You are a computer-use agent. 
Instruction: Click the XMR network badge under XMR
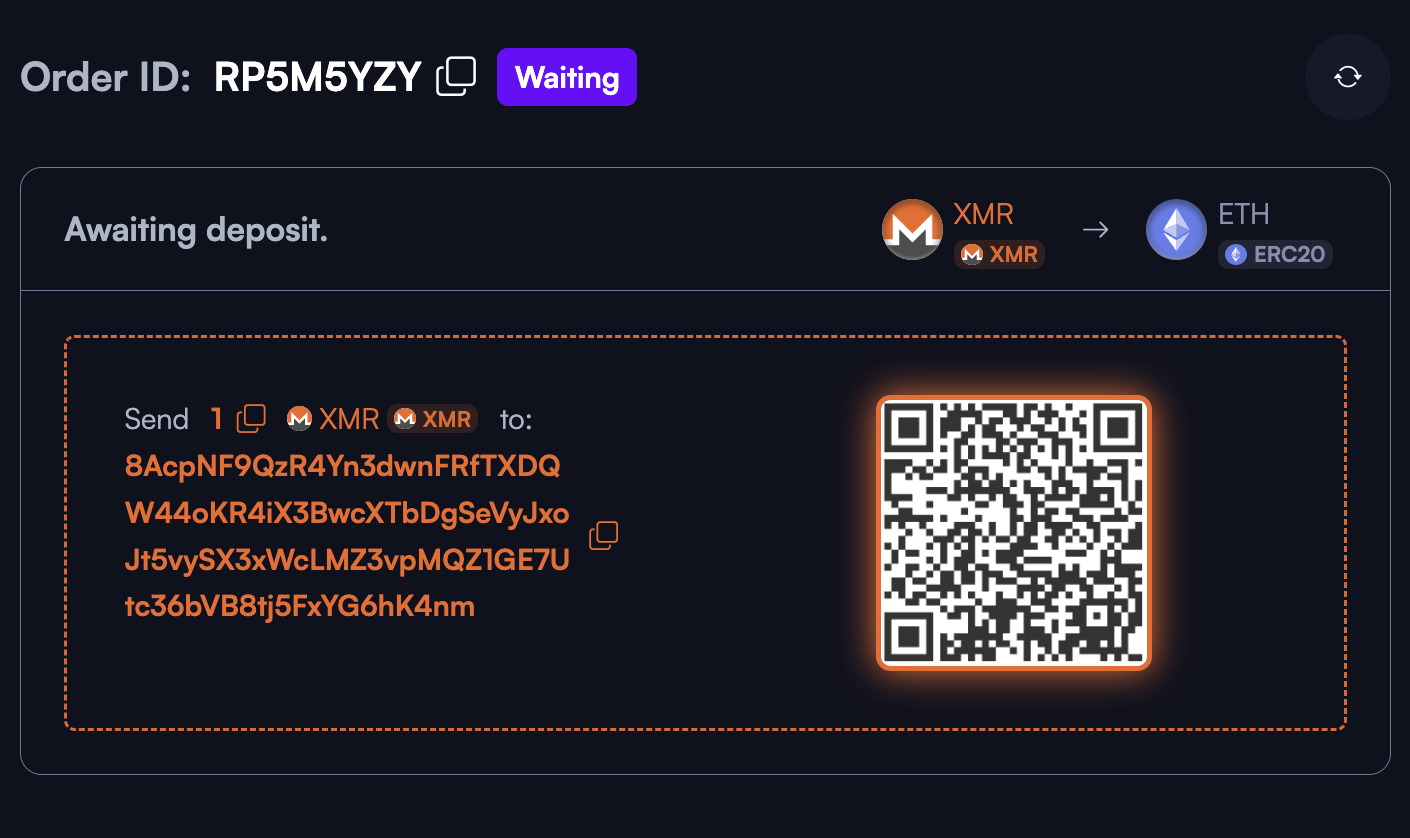[x=999, y=254]
